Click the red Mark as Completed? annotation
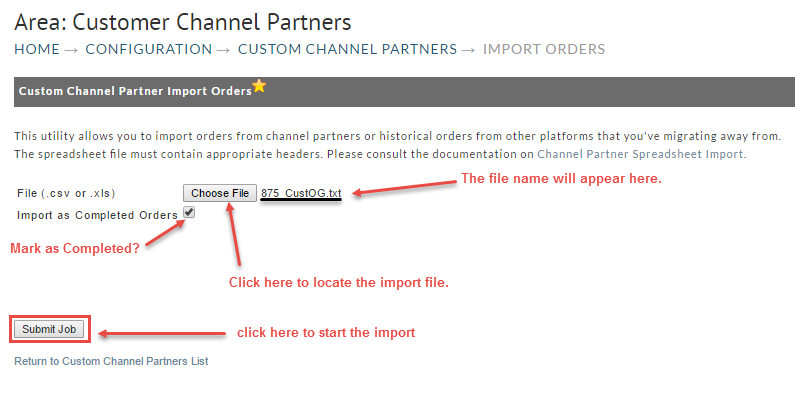The image size is (811, 409). coord(75,248)
